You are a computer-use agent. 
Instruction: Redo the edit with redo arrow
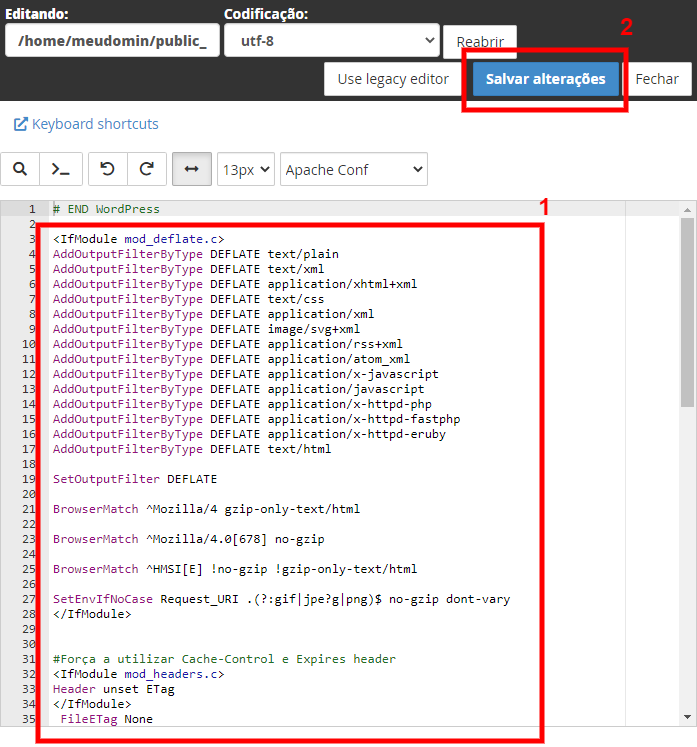(147, 169)
